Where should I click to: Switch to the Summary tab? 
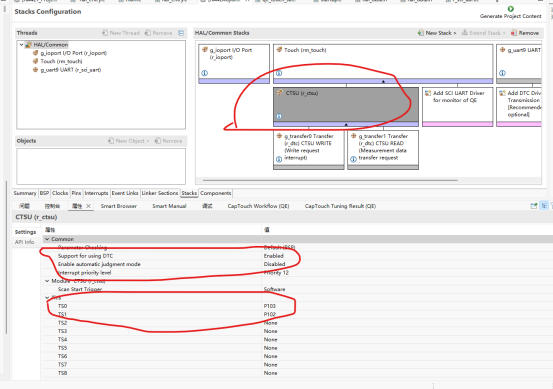[25, 193]
